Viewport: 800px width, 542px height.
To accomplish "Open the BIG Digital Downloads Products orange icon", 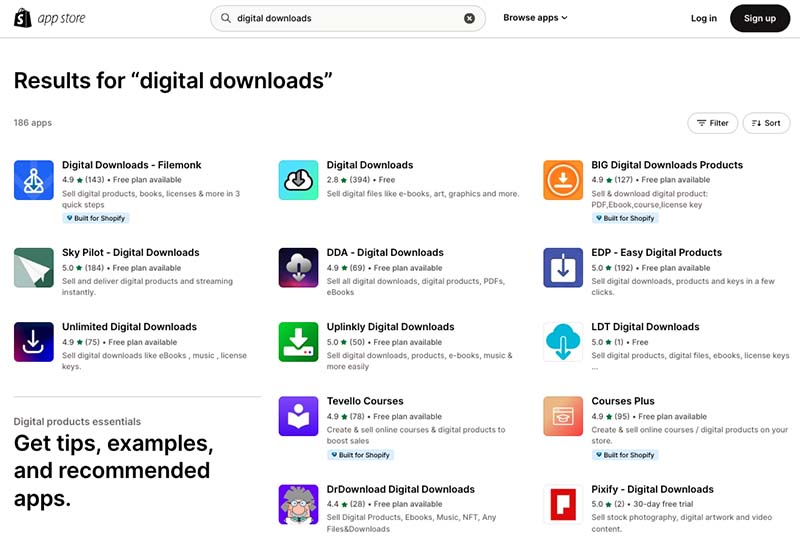I will click(563, 180).
